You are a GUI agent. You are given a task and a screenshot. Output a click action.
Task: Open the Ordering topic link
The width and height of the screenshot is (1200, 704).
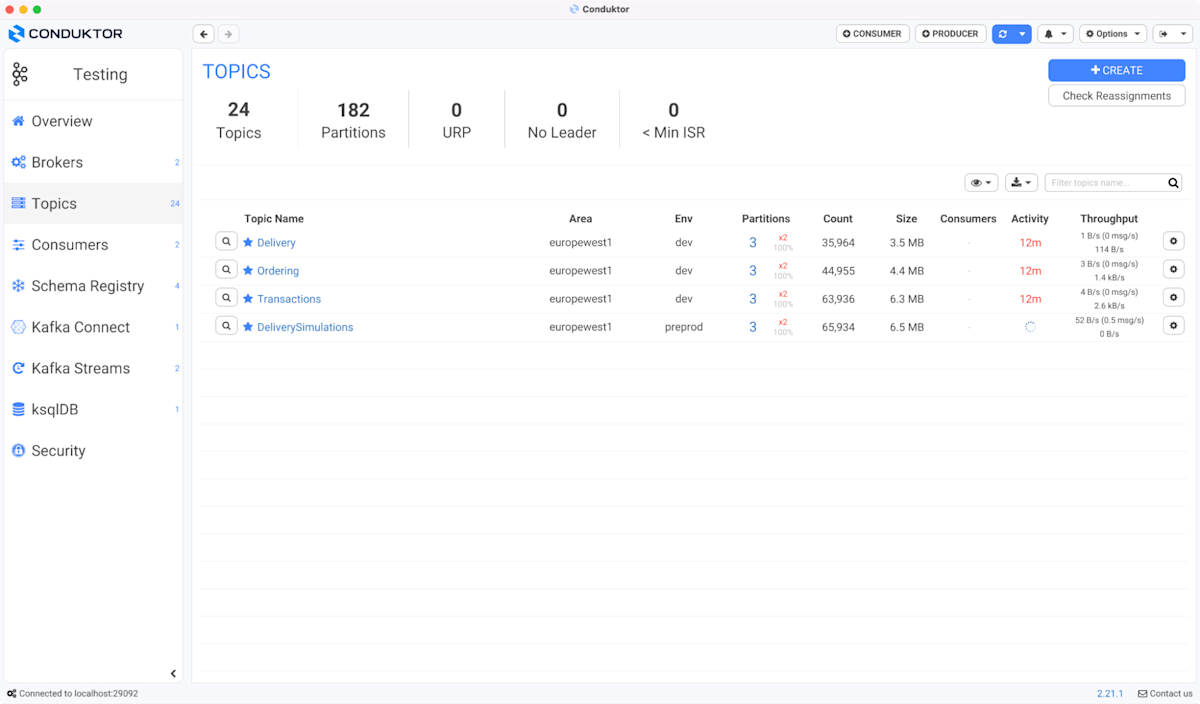click(x=278, y=271)
